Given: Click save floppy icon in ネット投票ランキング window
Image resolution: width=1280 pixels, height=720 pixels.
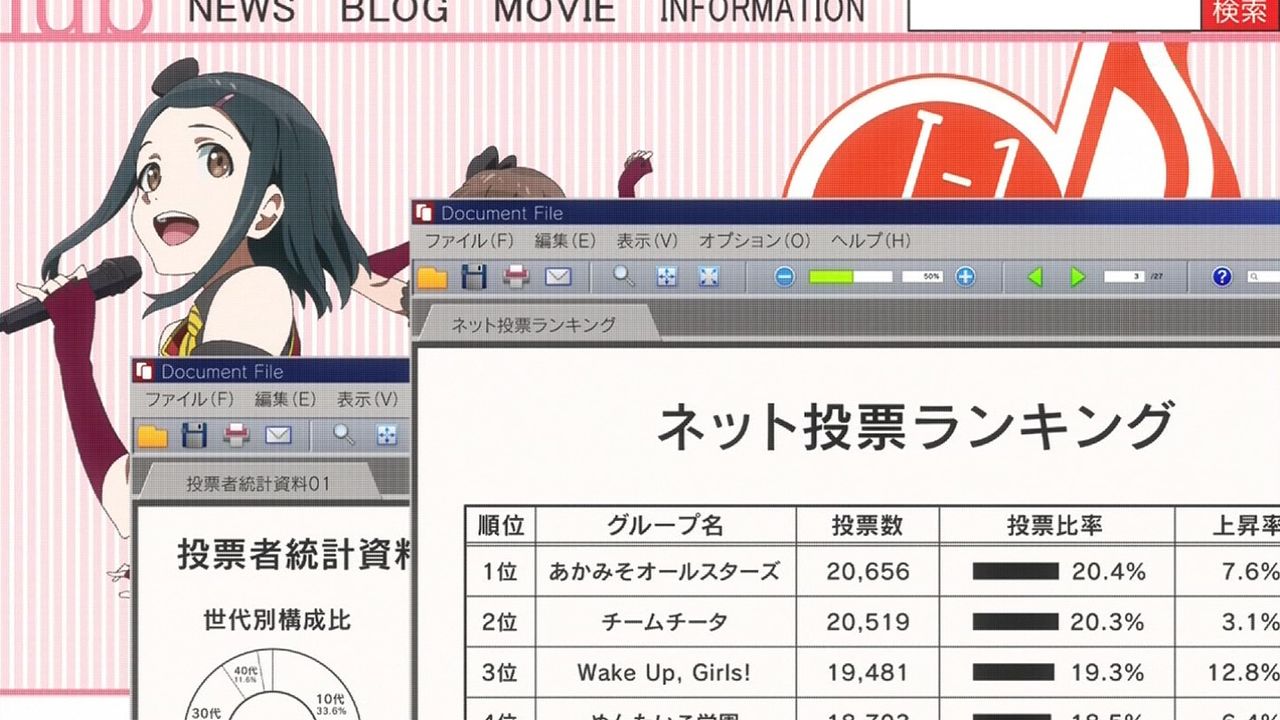Looking at the screenshot, I should [474, 277].
